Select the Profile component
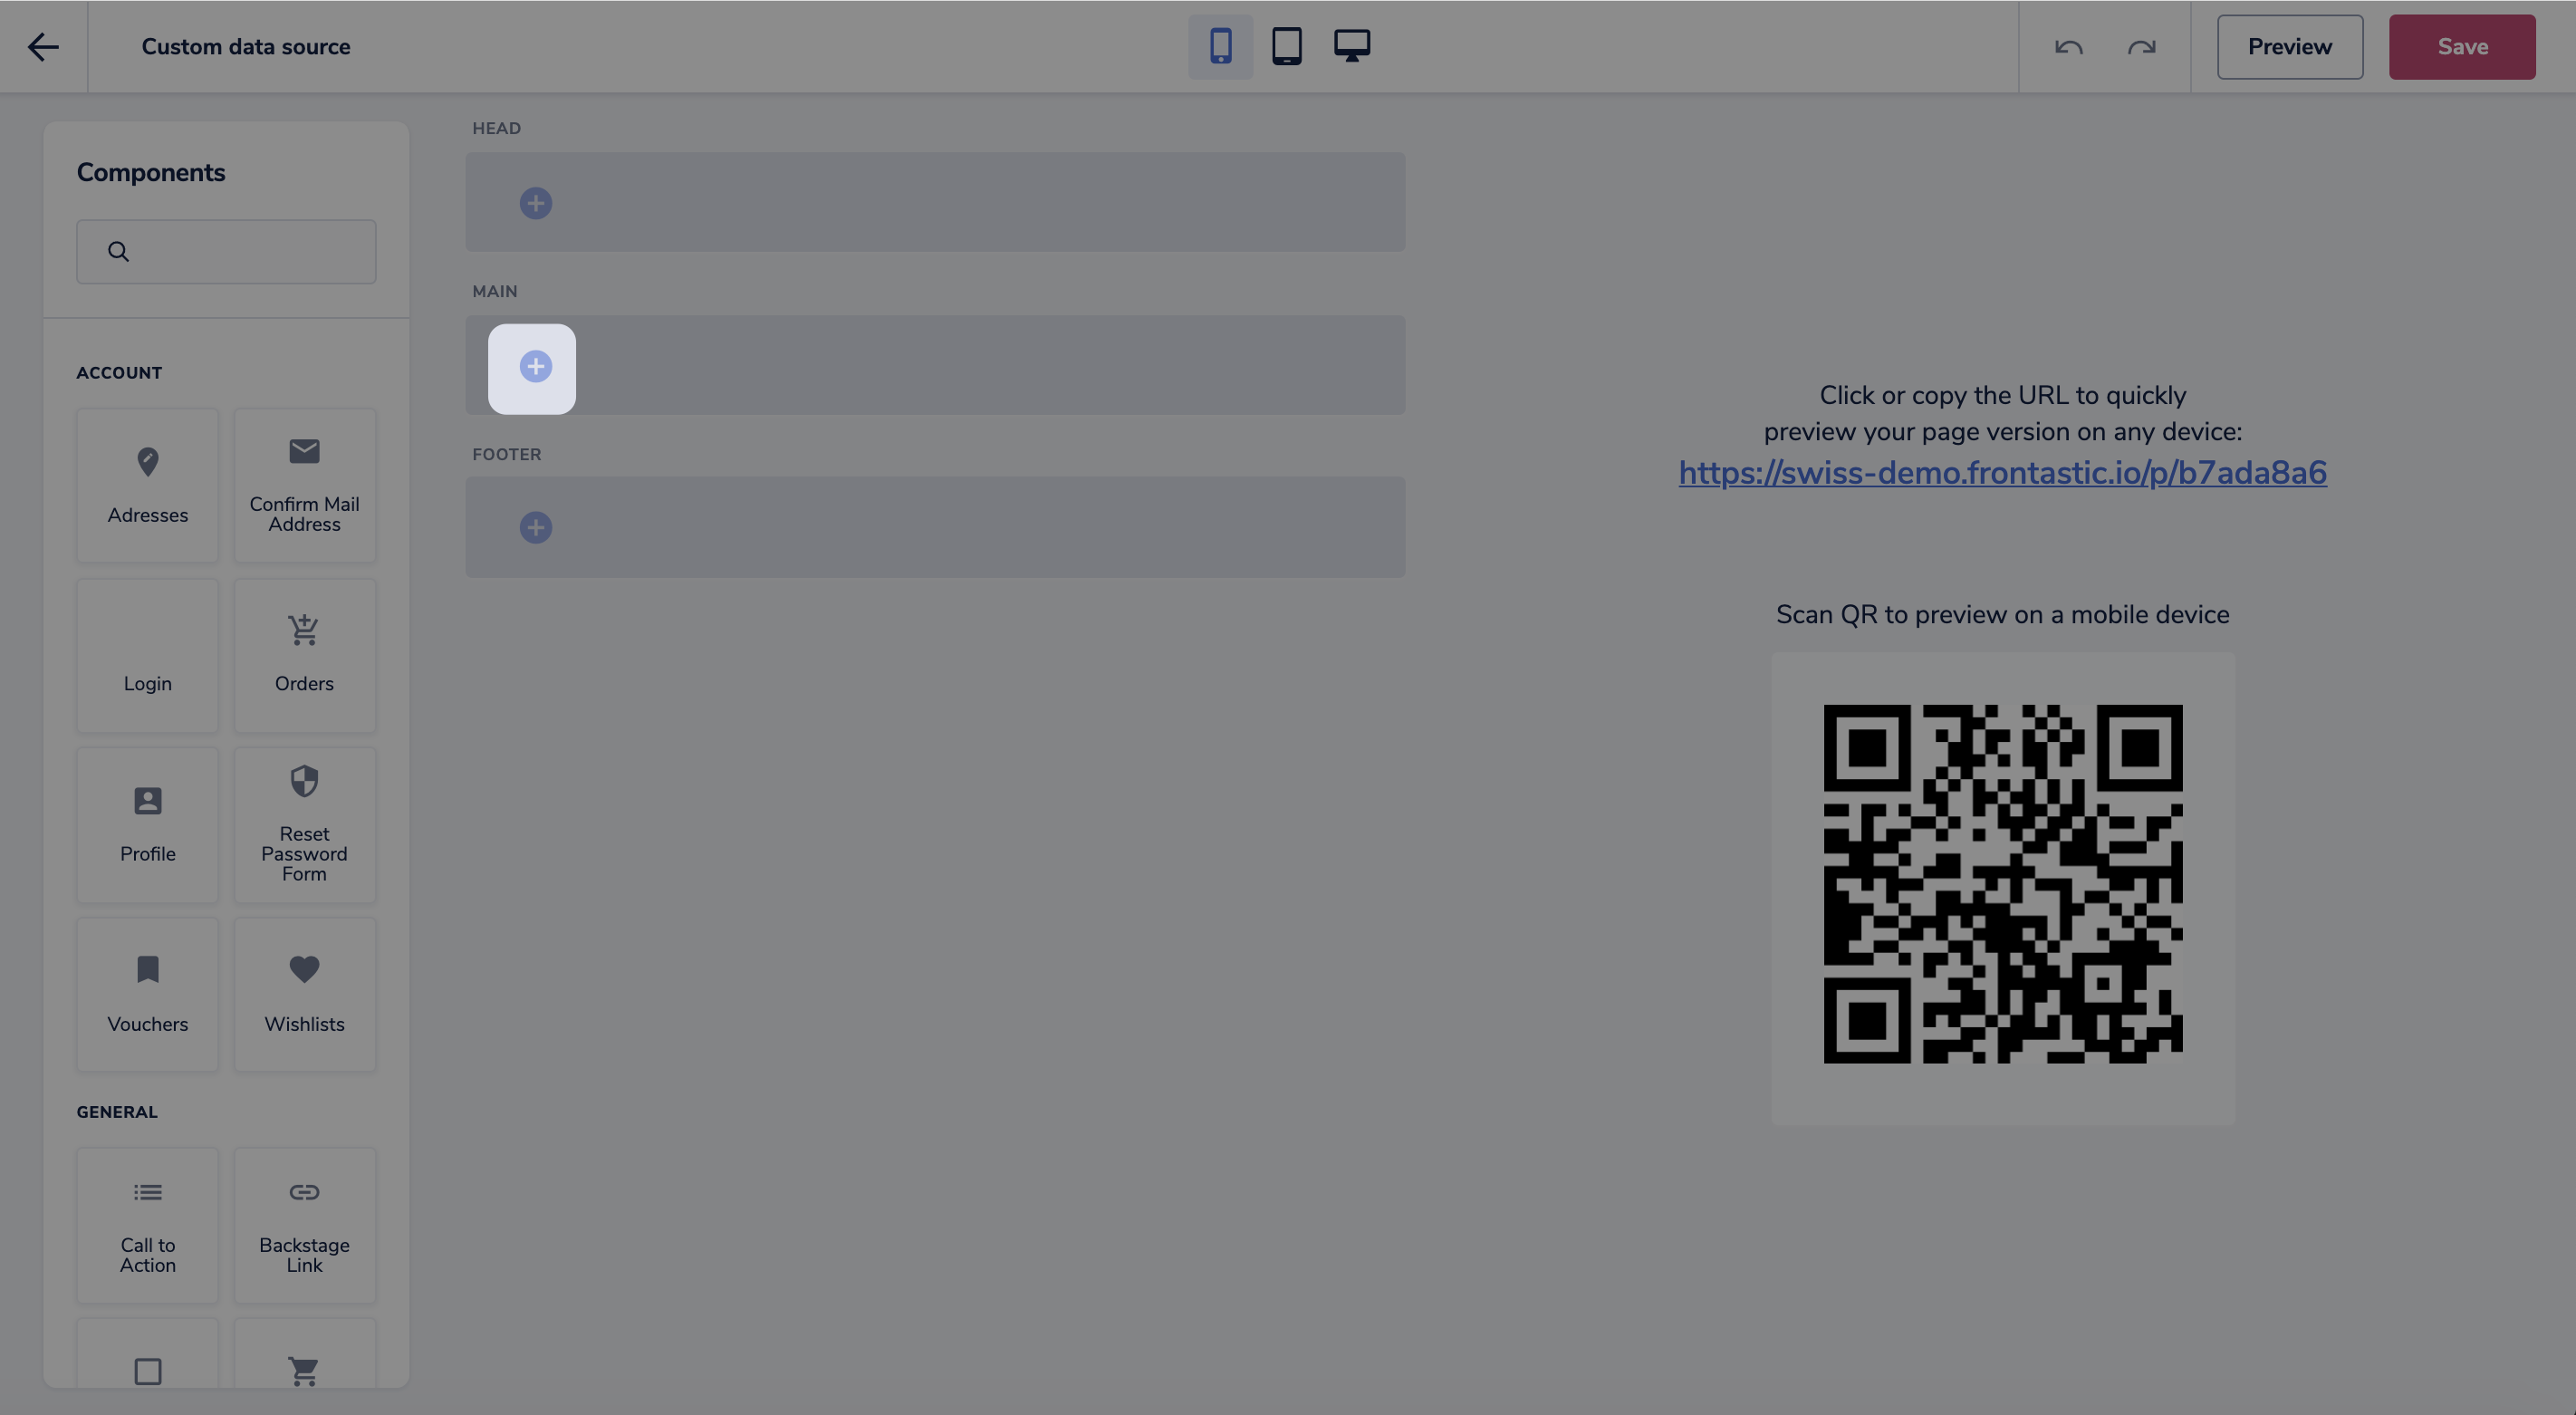The width and height of the screenshot is (2576, 1415). coord(148,826)
